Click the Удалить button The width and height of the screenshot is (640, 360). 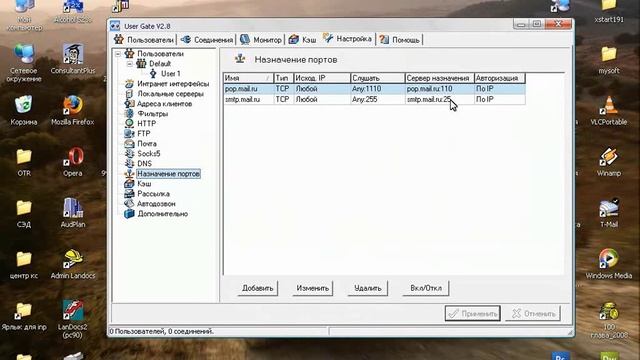click(x=367, y=288)
